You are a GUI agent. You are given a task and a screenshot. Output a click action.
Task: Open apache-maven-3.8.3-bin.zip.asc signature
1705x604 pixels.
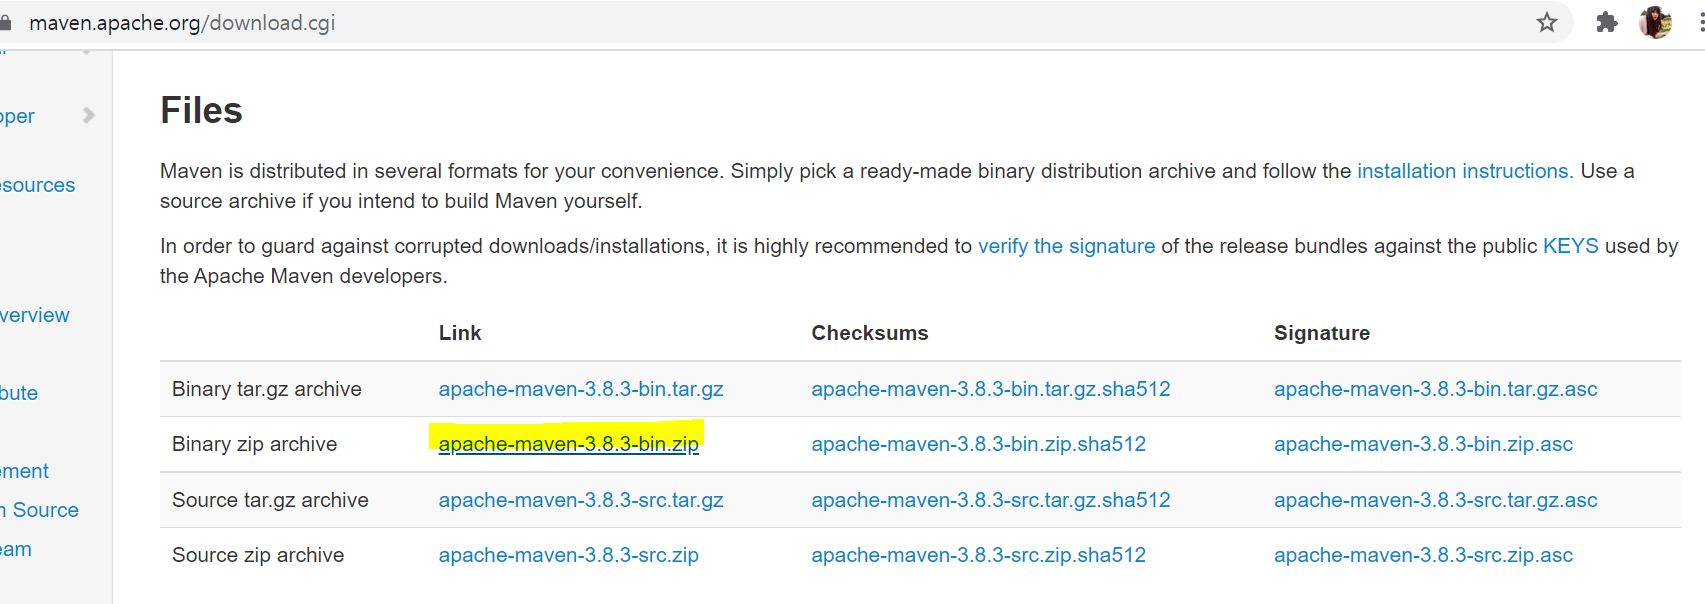(x=1423, y=444)
